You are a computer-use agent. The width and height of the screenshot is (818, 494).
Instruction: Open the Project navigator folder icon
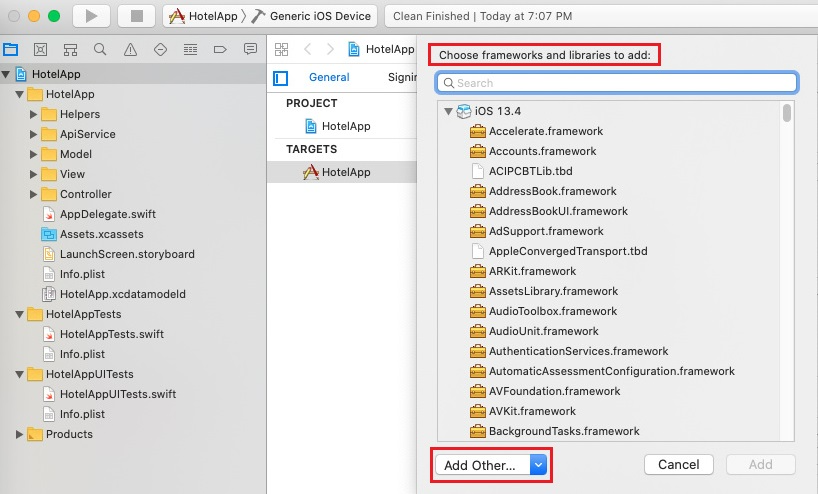pyautogui.click(x=10, y=50)
